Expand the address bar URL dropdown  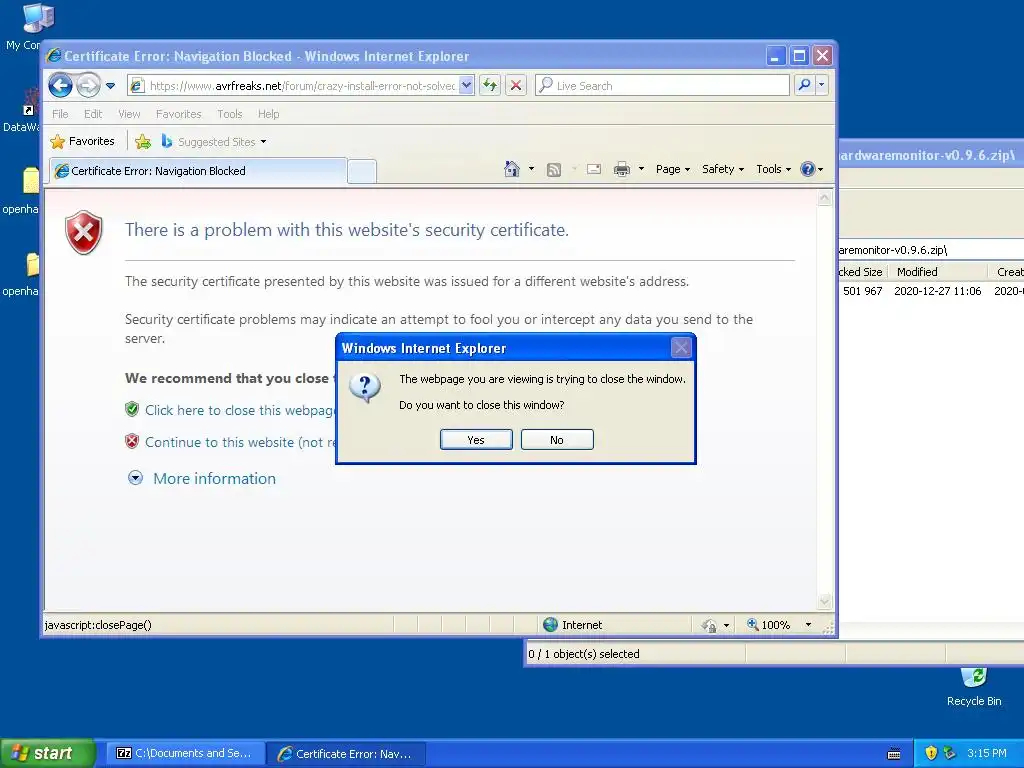point(466,85)
